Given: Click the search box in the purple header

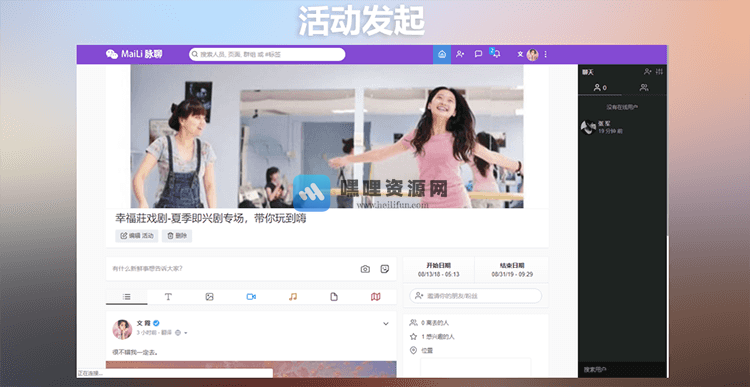Looking at the screenshot, I should click(x=267, y=55).
